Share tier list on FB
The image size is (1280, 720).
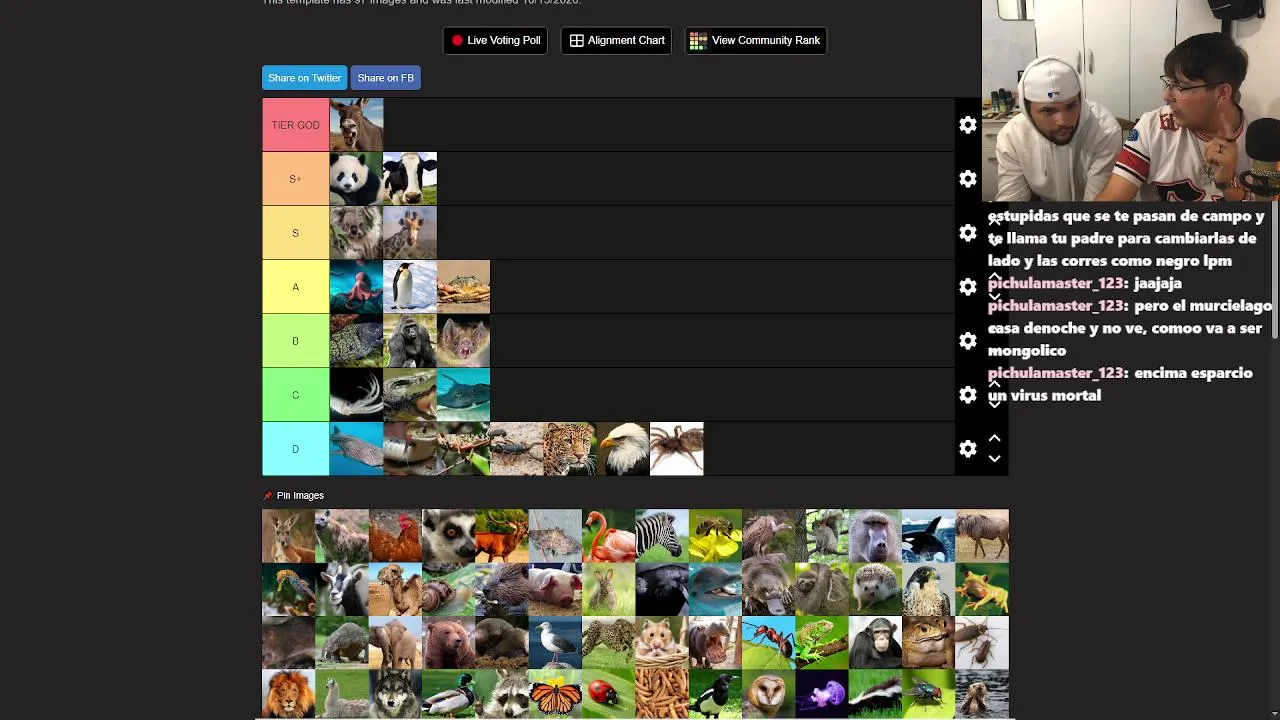(385, 78)
